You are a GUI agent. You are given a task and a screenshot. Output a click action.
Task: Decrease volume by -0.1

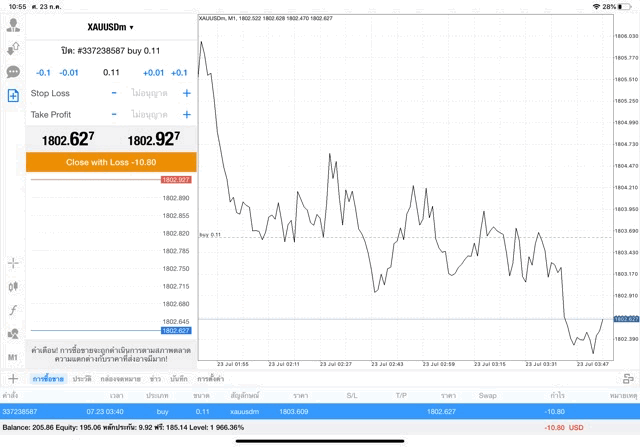tap(43, 72)
